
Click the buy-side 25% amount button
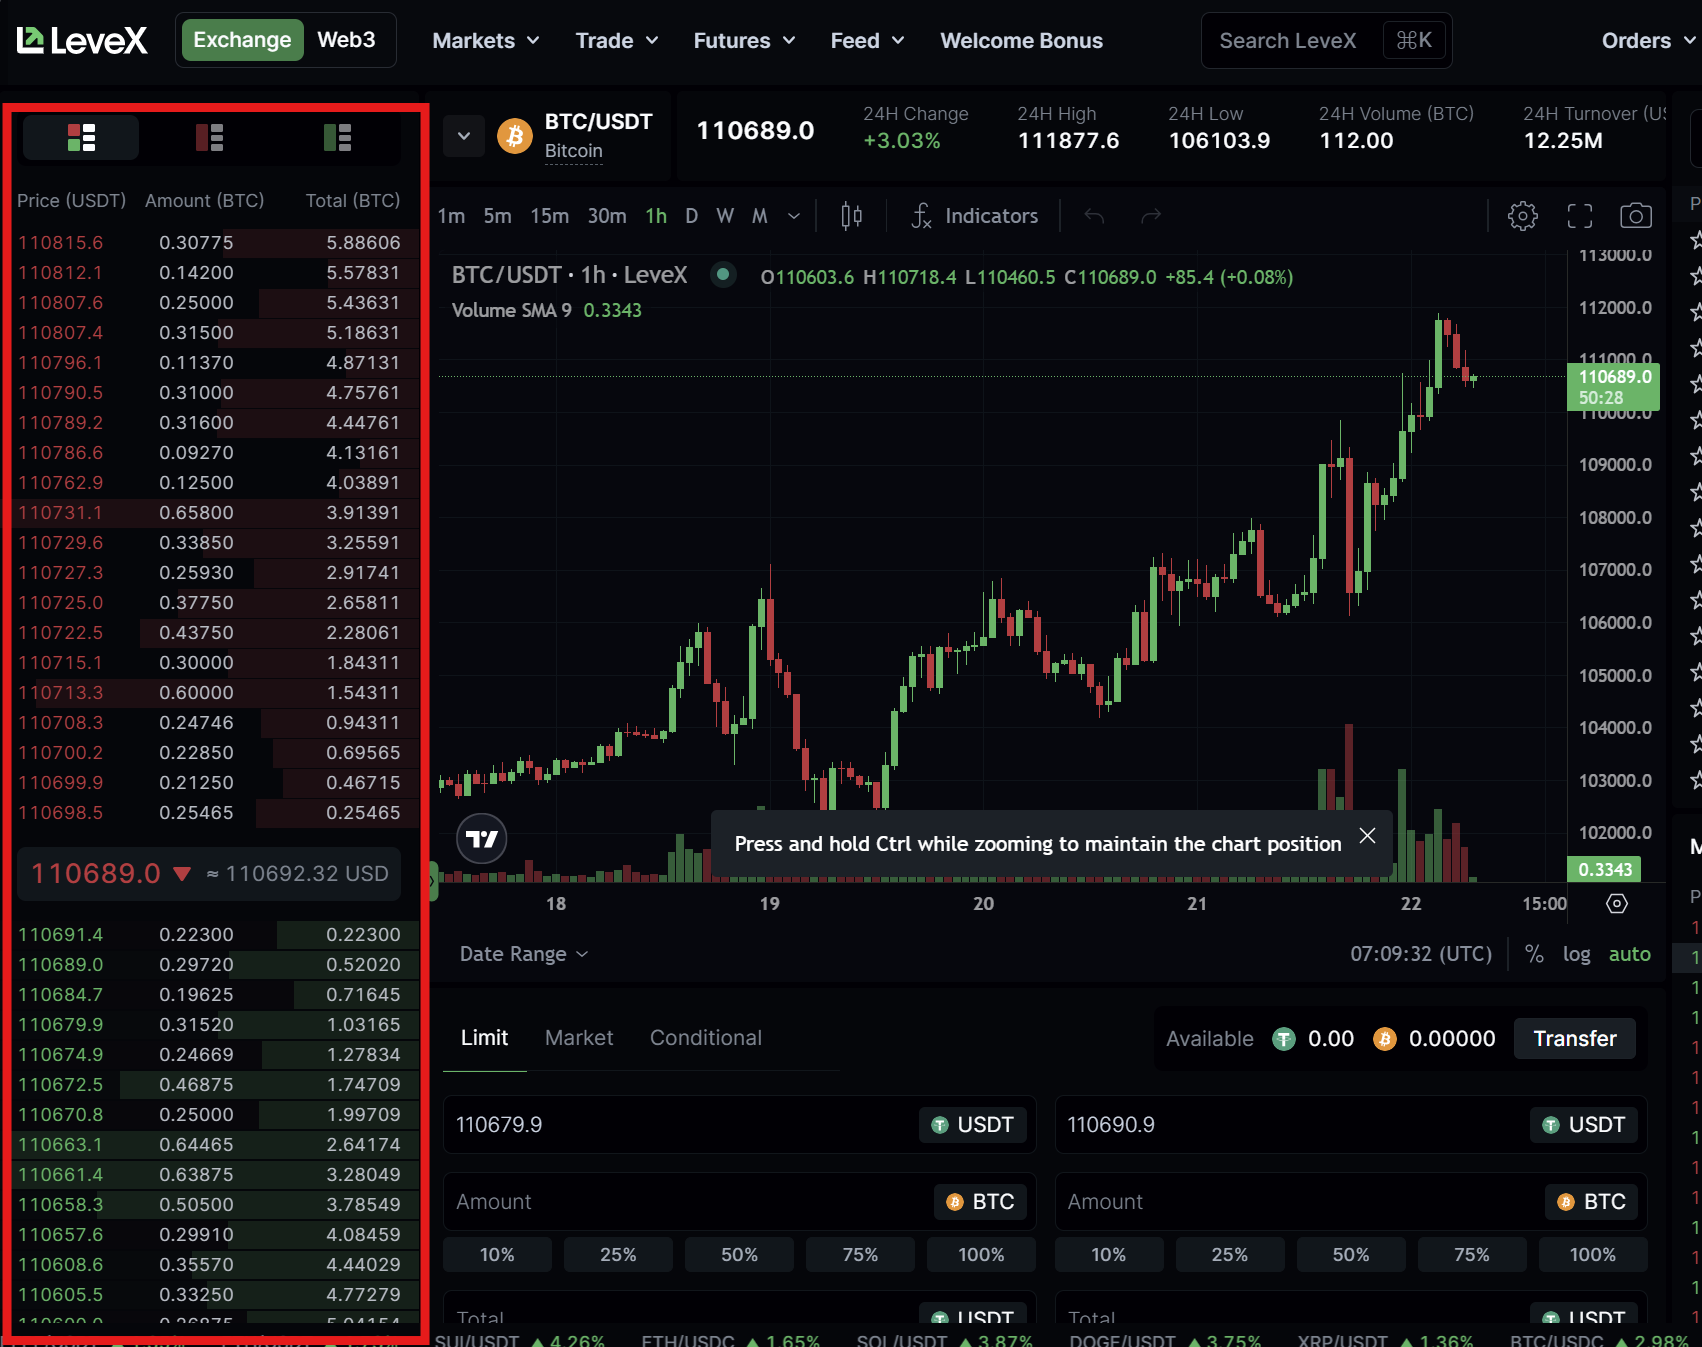(618, 1255)
